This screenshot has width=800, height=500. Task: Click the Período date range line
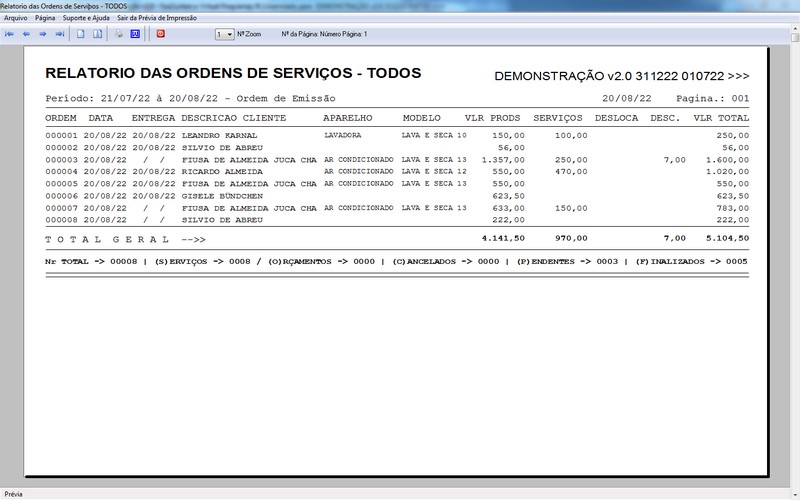click(190, 98)
